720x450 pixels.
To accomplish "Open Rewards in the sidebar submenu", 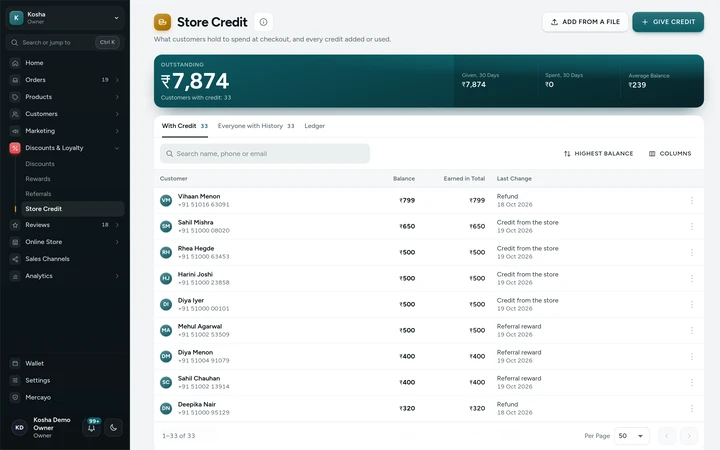I will (38, 179).
